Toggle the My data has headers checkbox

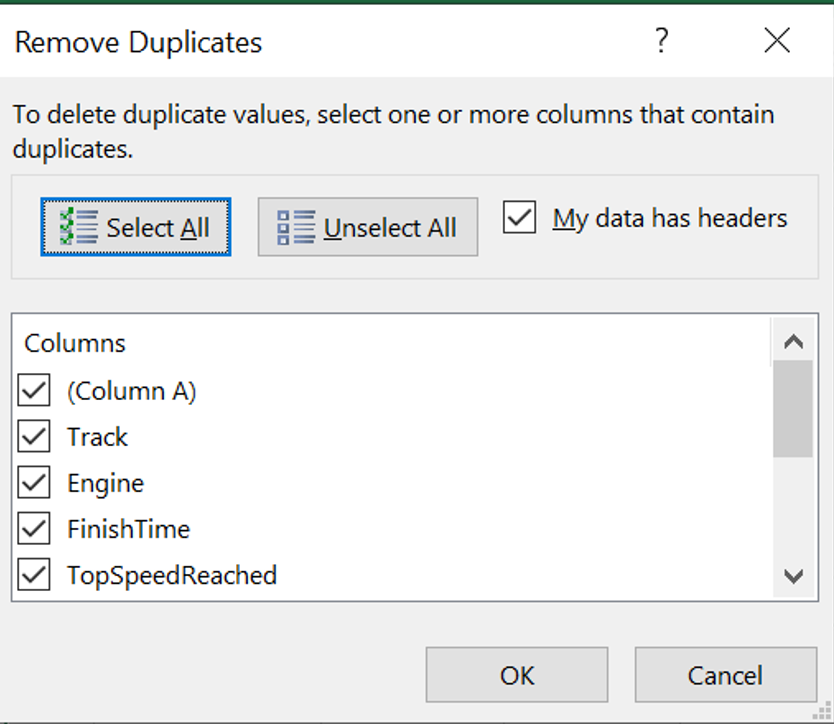point(519,217)
